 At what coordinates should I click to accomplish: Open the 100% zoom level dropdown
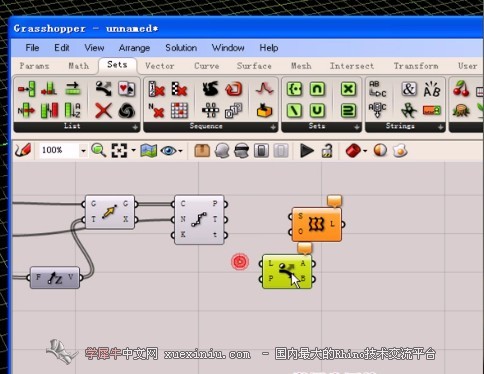click(83, 151)
